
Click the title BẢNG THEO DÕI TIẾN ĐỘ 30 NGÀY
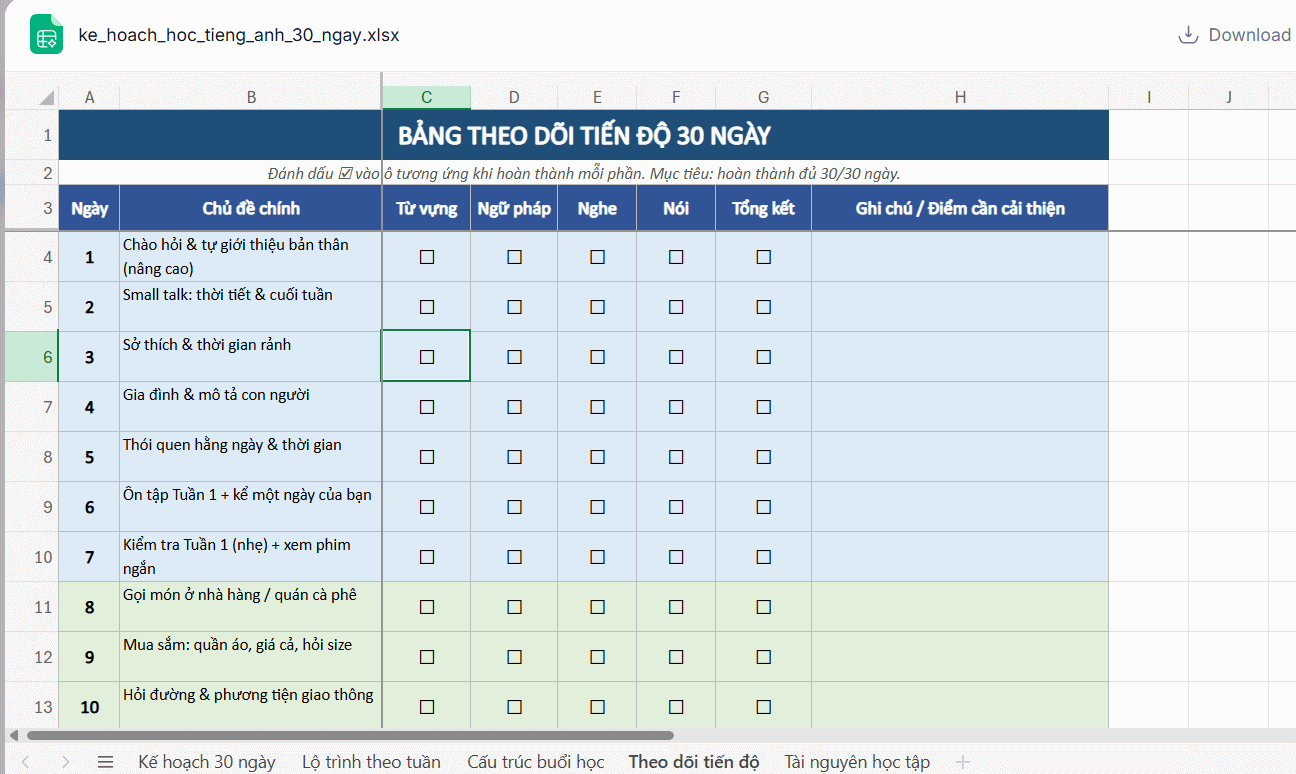pos(584,136)
